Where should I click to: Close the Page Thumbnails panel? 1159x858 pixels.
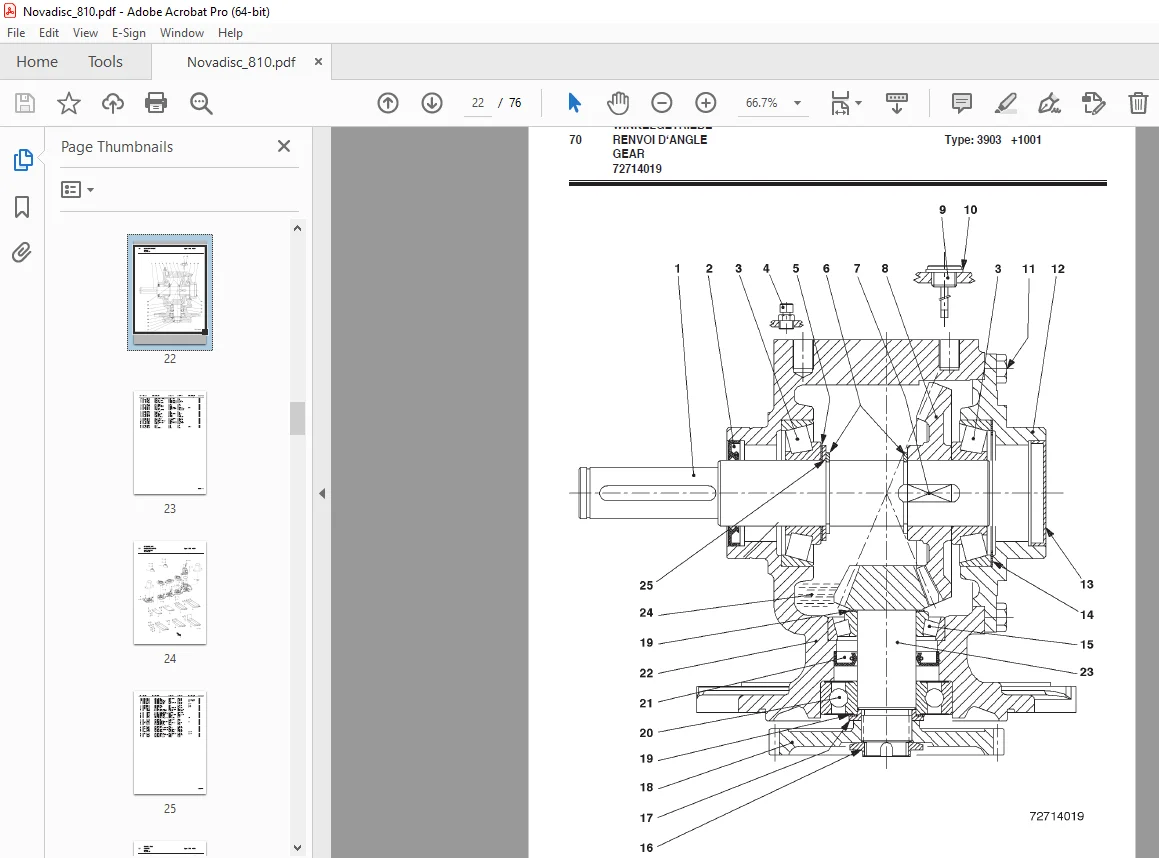284,146
